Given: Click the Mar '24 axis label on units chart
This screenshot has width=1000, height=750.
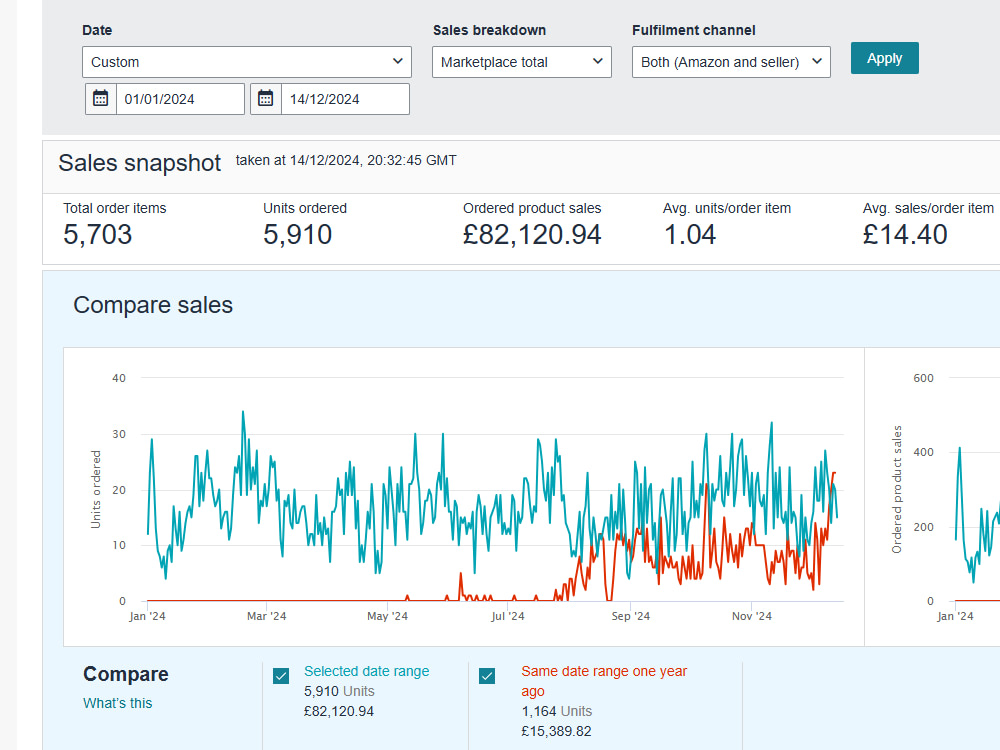Looking at the screenshot, I should [x=267, y=616].
